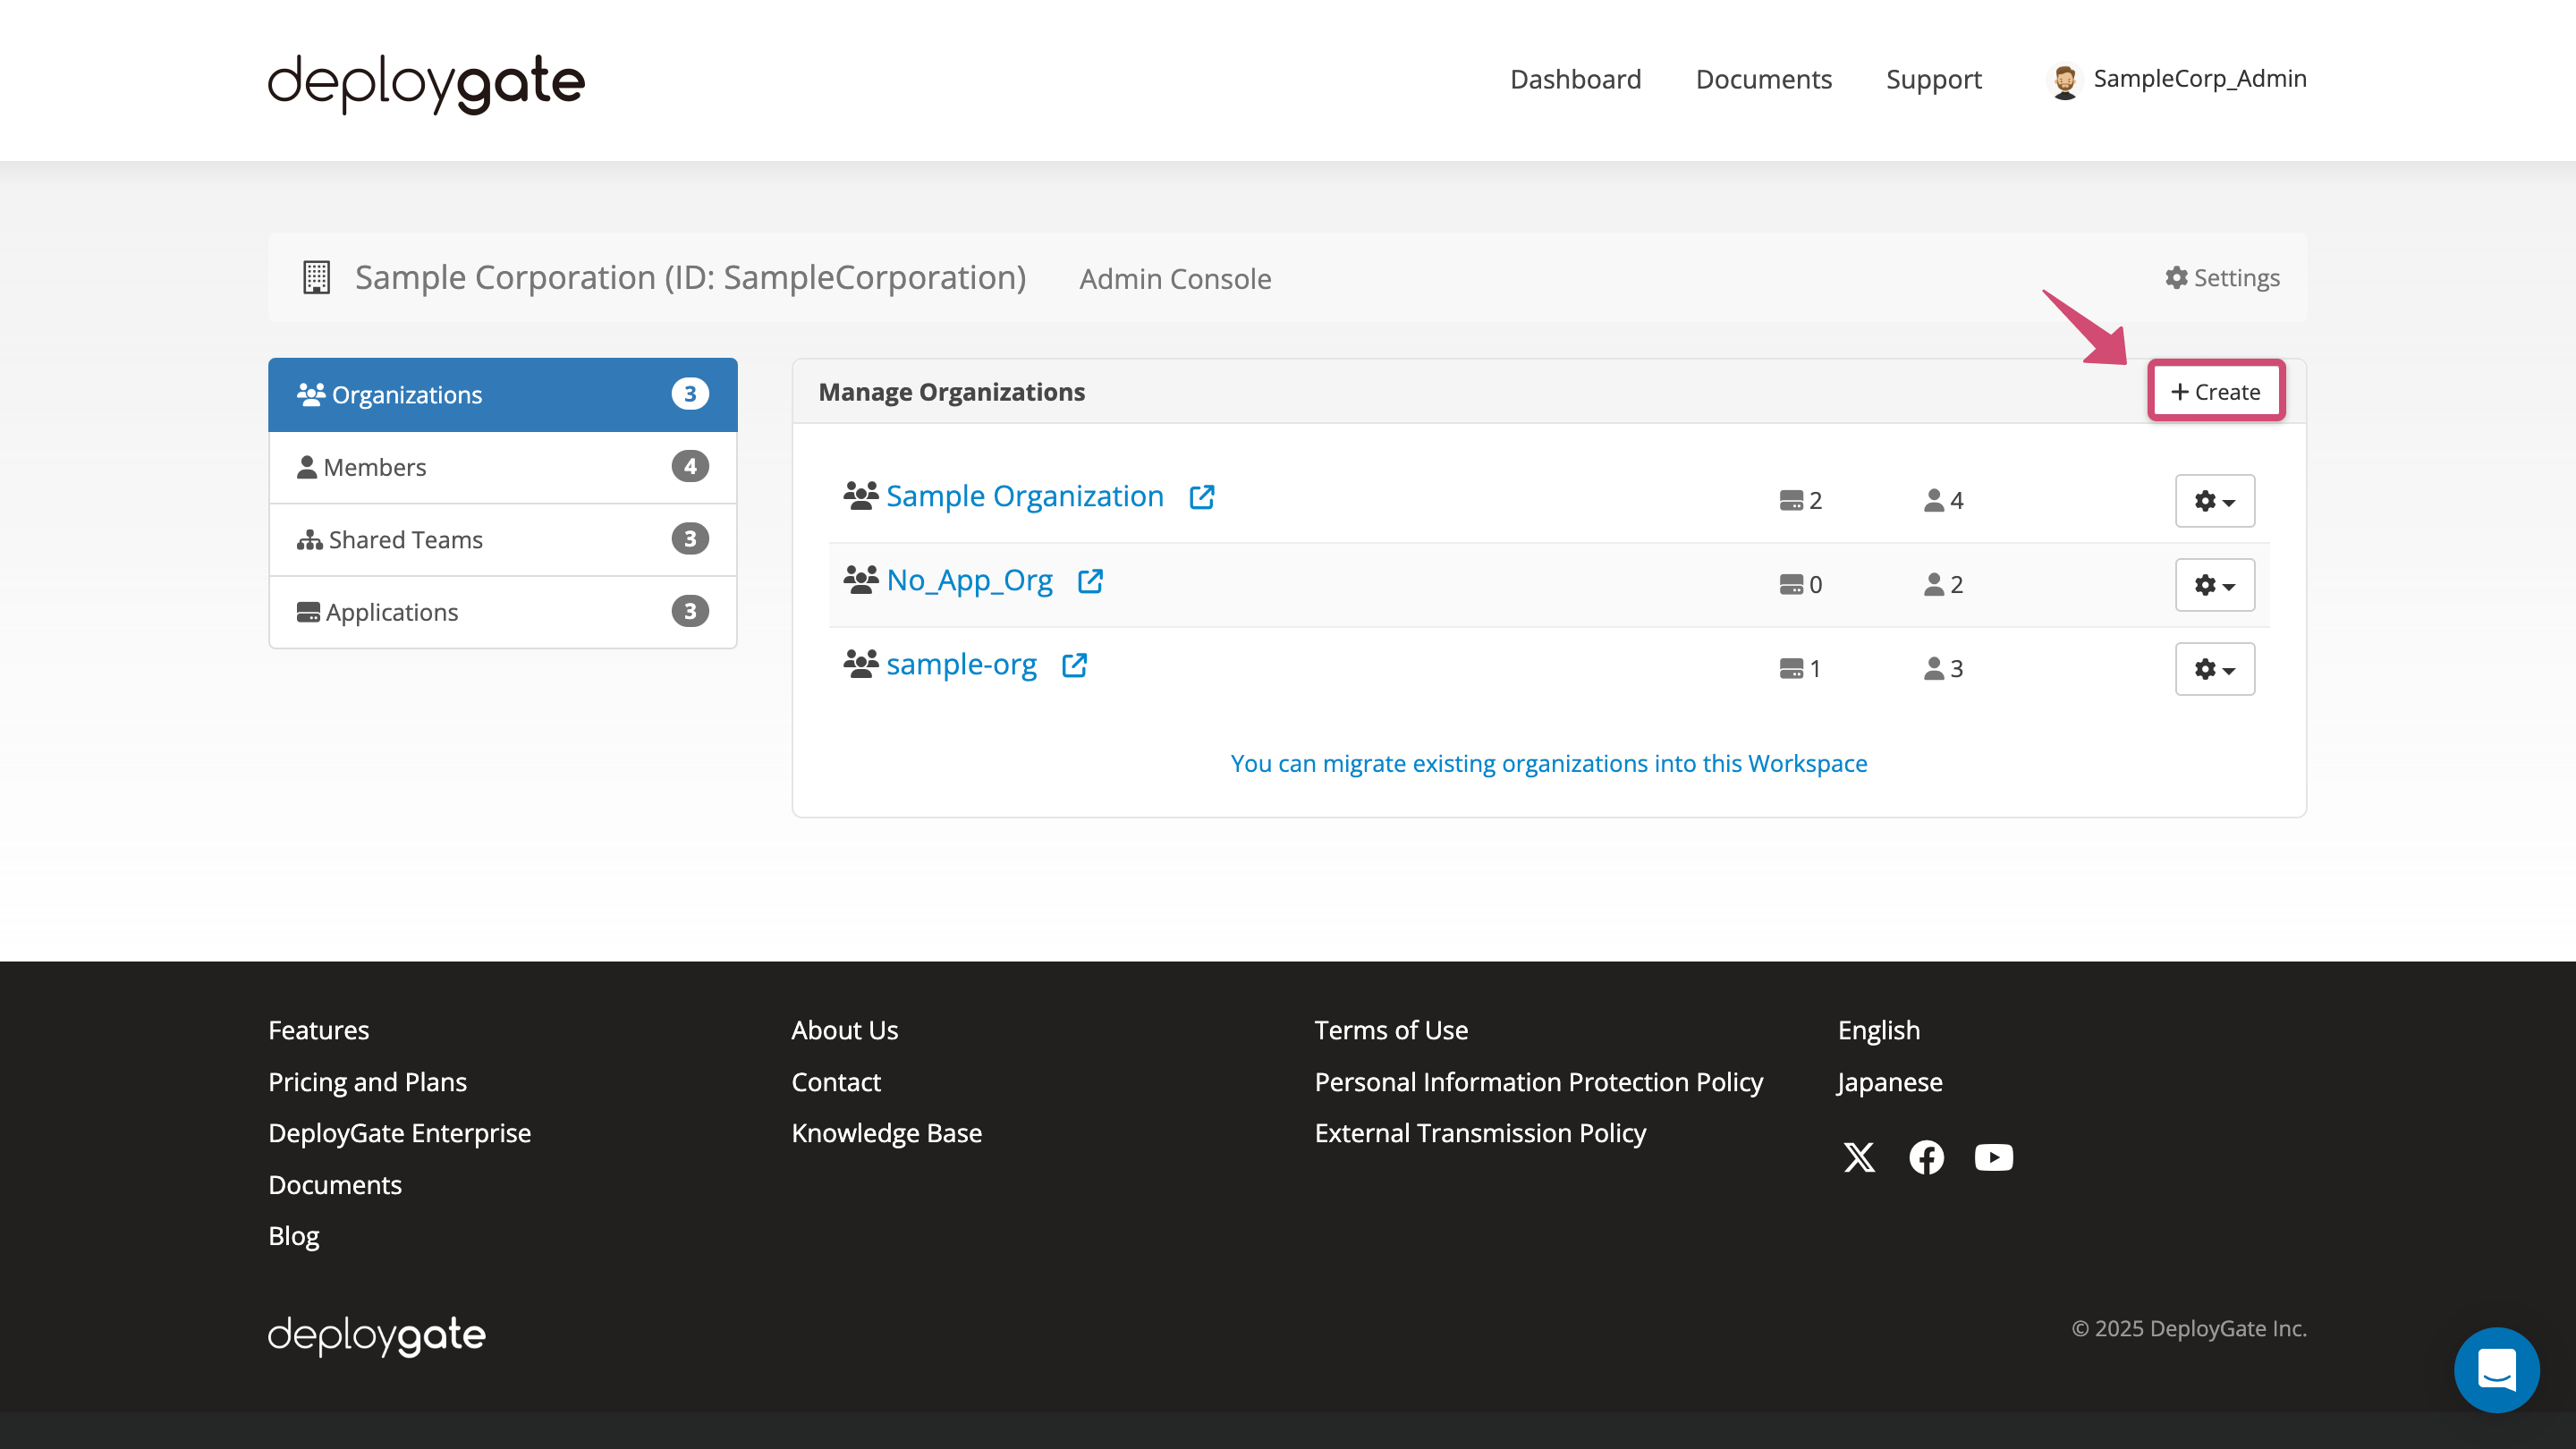The width and height of the screenshot is (2576, 1449).
Task: Open Features footer link
Action: click(x=318, y=1030)
